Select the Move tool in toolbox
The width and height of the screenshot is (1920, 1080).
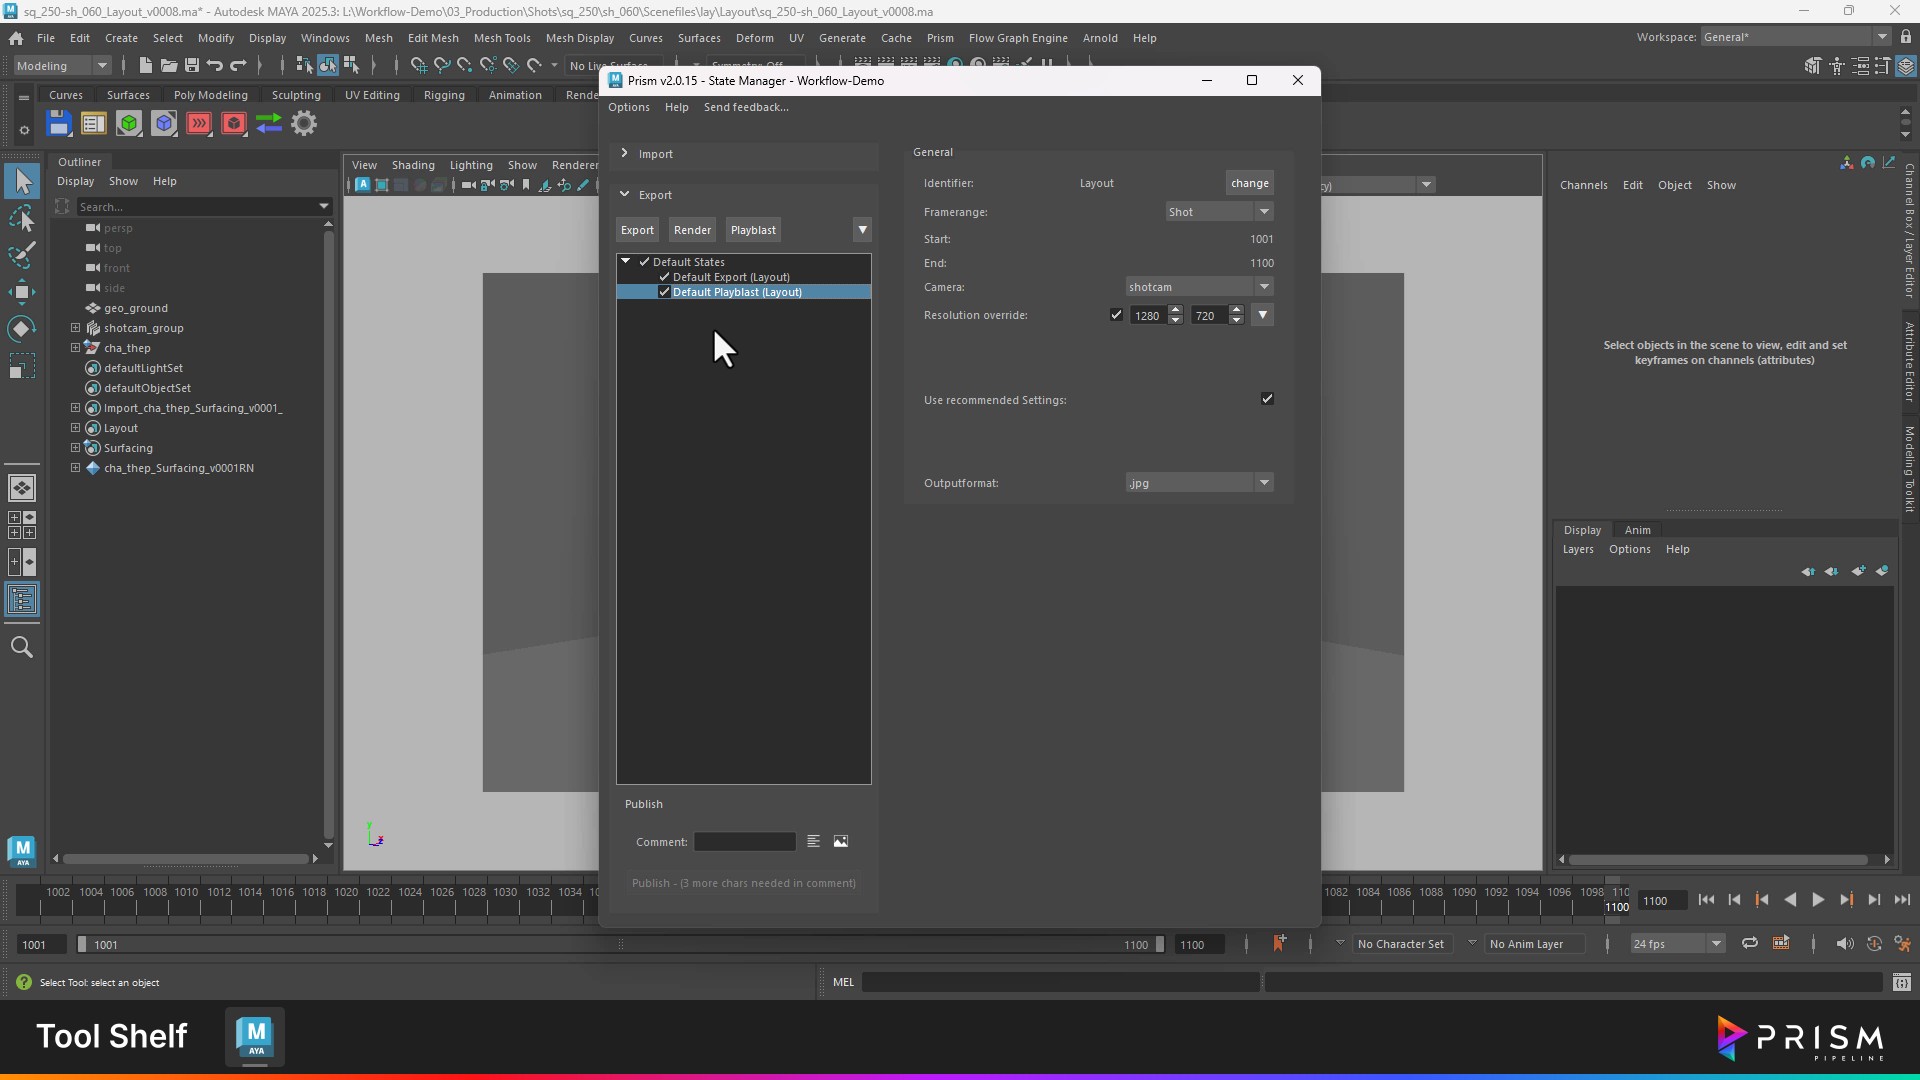click(x=22, y=292)
